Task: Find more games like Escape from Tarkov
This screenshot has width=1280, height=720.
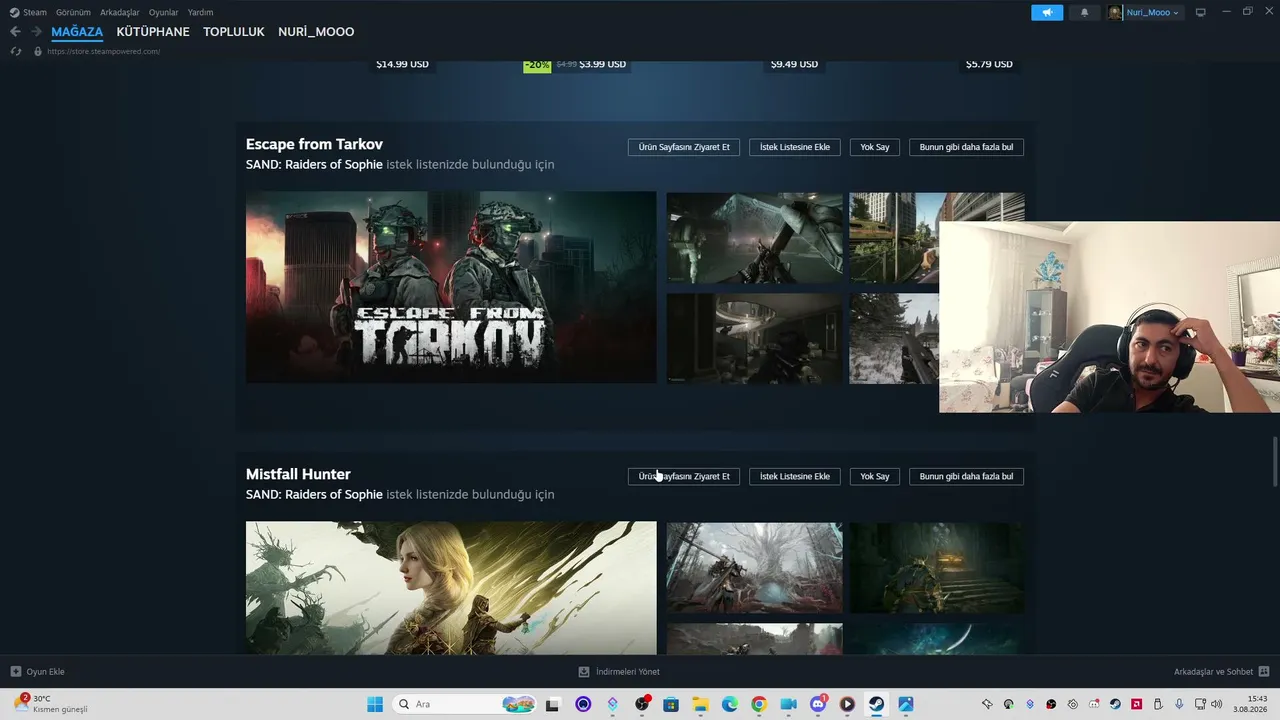Action: [x=966, y=147]
